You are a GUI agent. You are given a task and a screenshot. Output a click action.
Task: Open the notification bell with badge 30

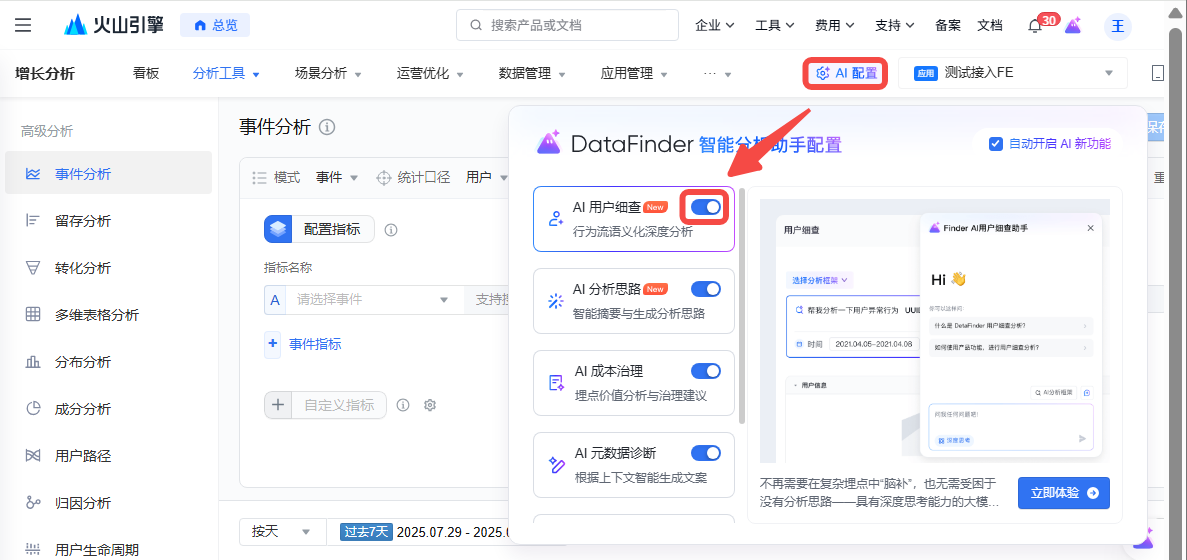coord(1035,26)
